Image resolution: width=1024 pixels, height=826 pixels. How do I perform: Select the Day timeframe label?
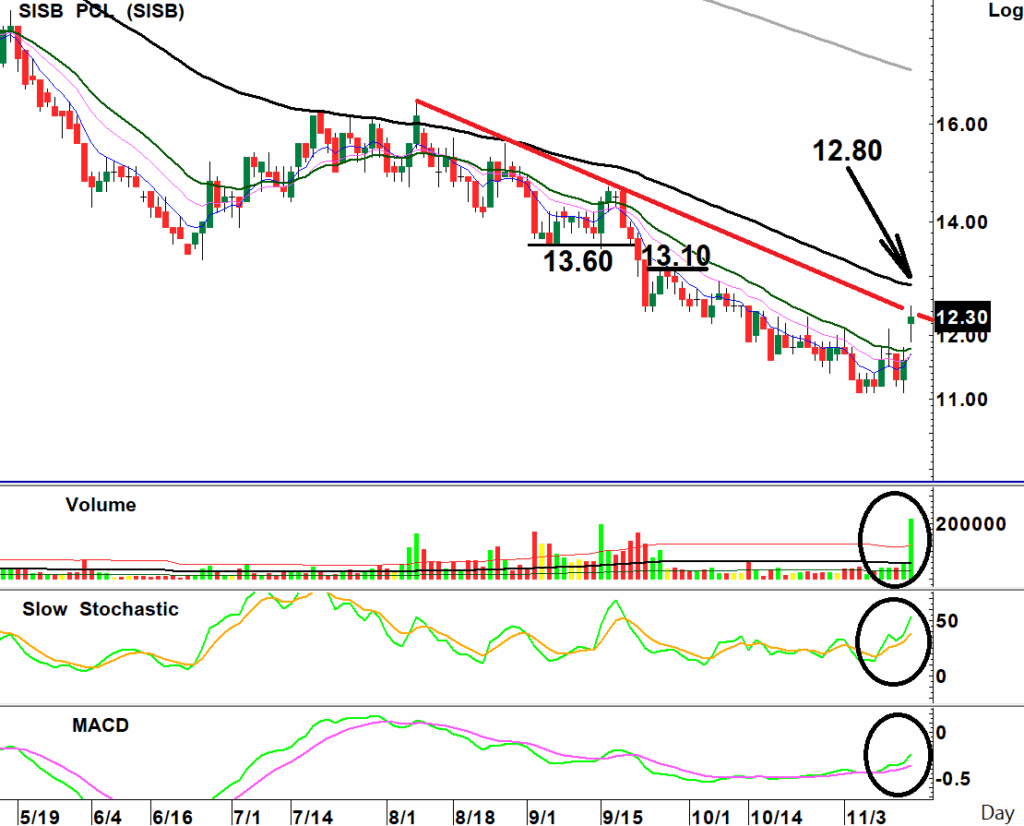click(1000, 815)
